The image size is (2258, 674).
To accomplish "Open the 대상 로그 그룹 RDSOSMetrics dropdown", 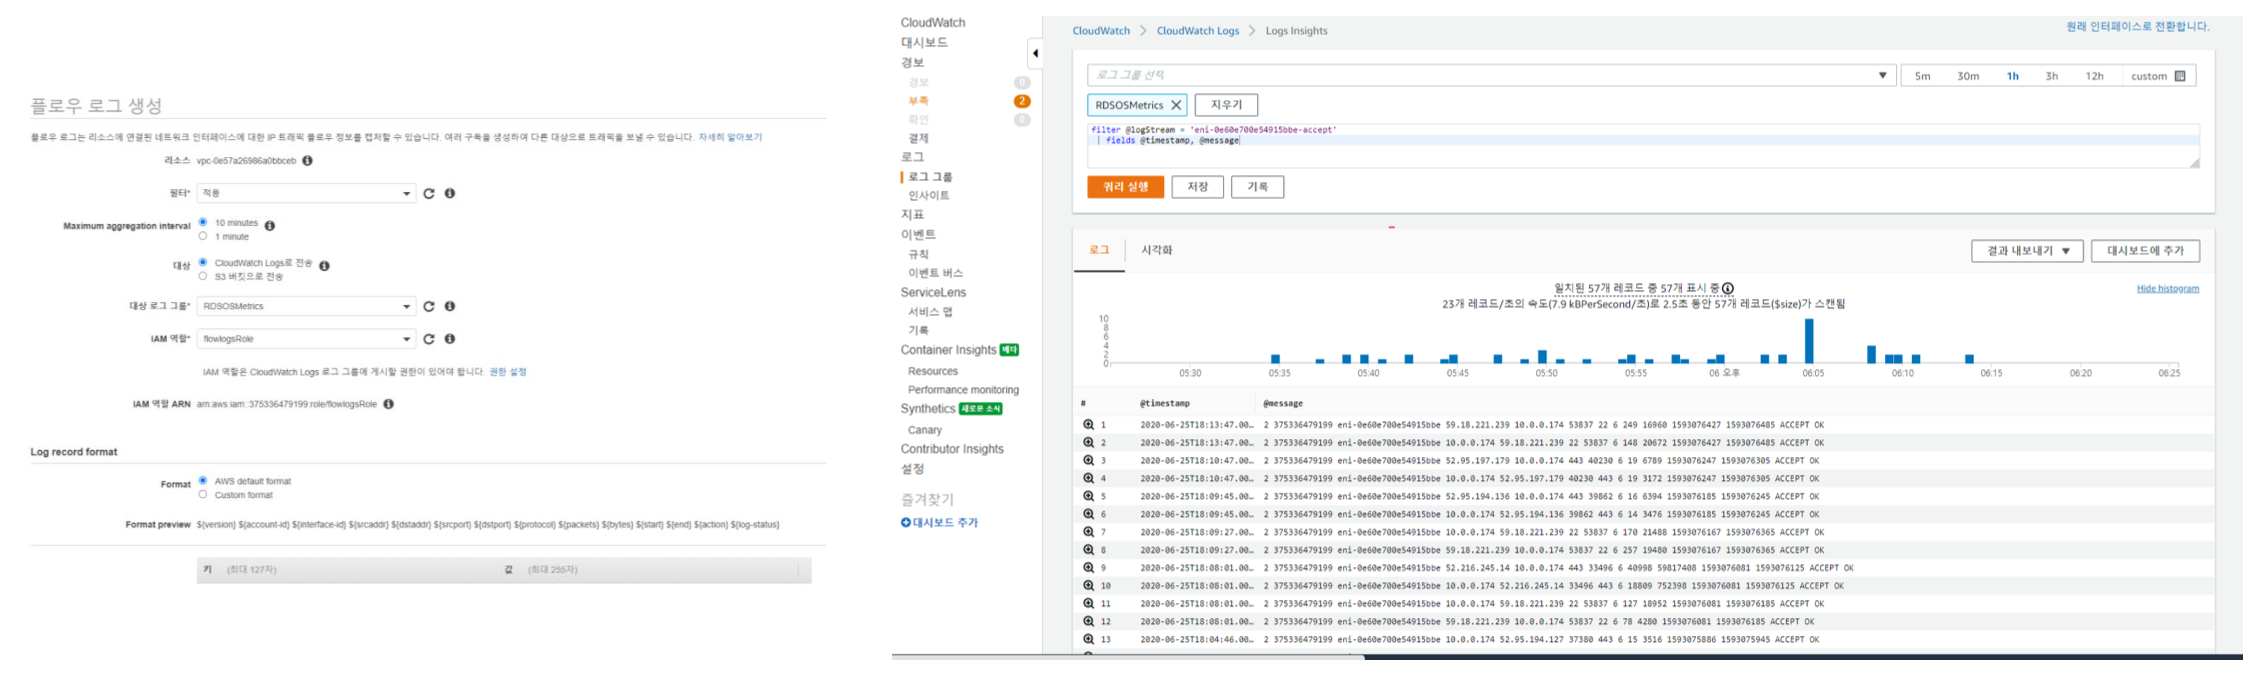I will point(305,306).
